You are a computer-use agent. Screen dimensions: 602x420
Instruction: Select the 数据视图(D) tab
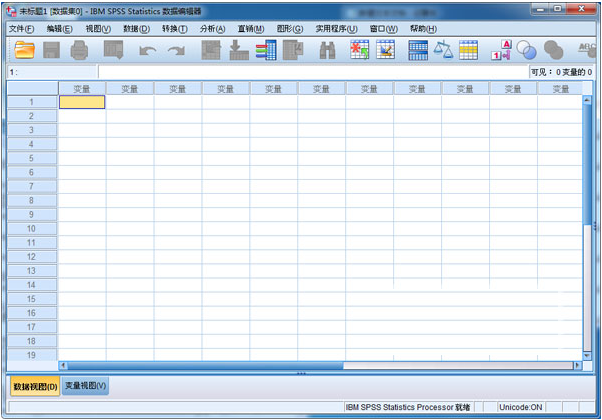coord(35,385)
